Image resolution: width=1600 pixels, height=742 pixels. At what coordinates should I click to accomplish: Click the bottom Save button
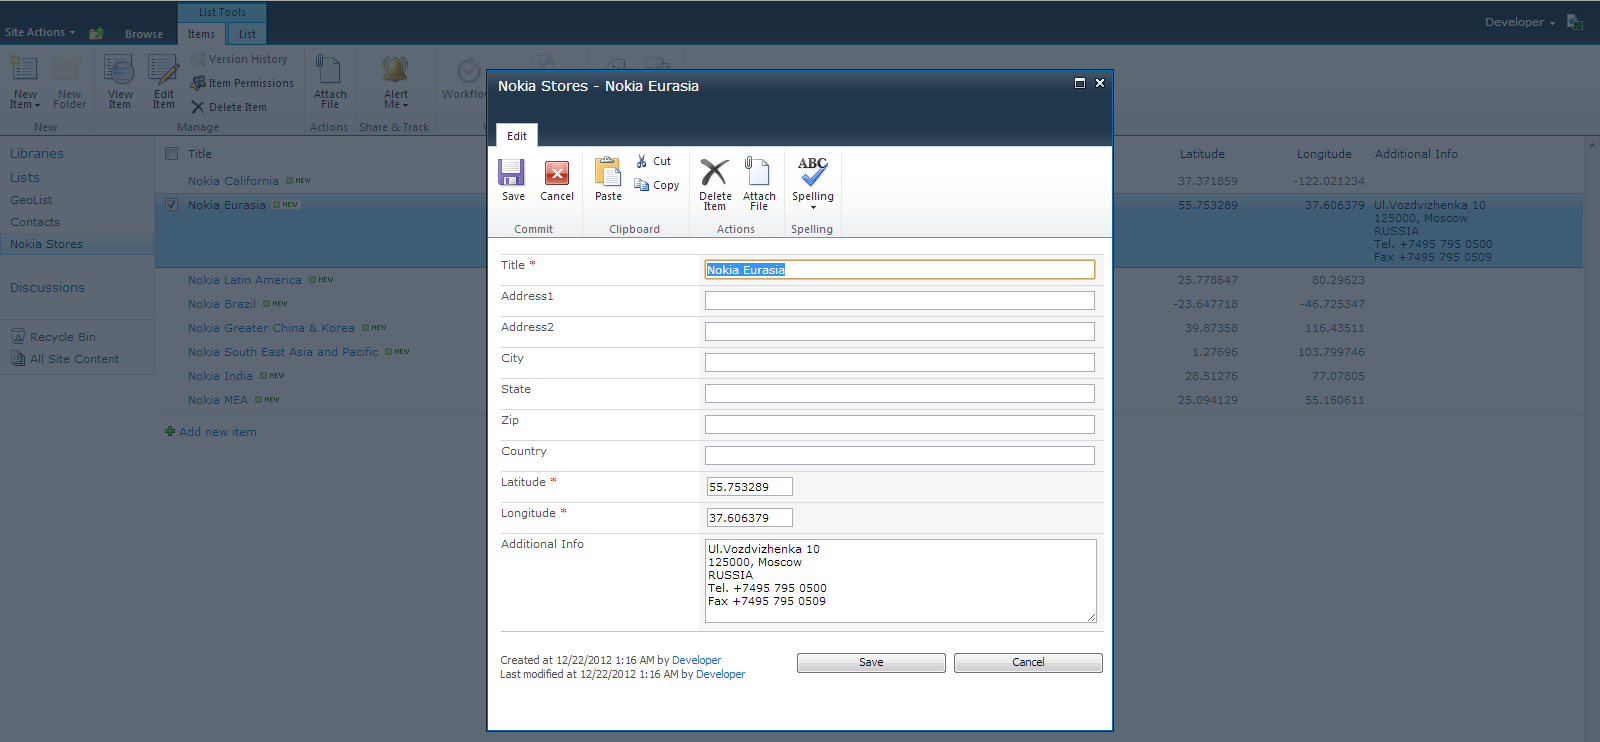(871, 663)
